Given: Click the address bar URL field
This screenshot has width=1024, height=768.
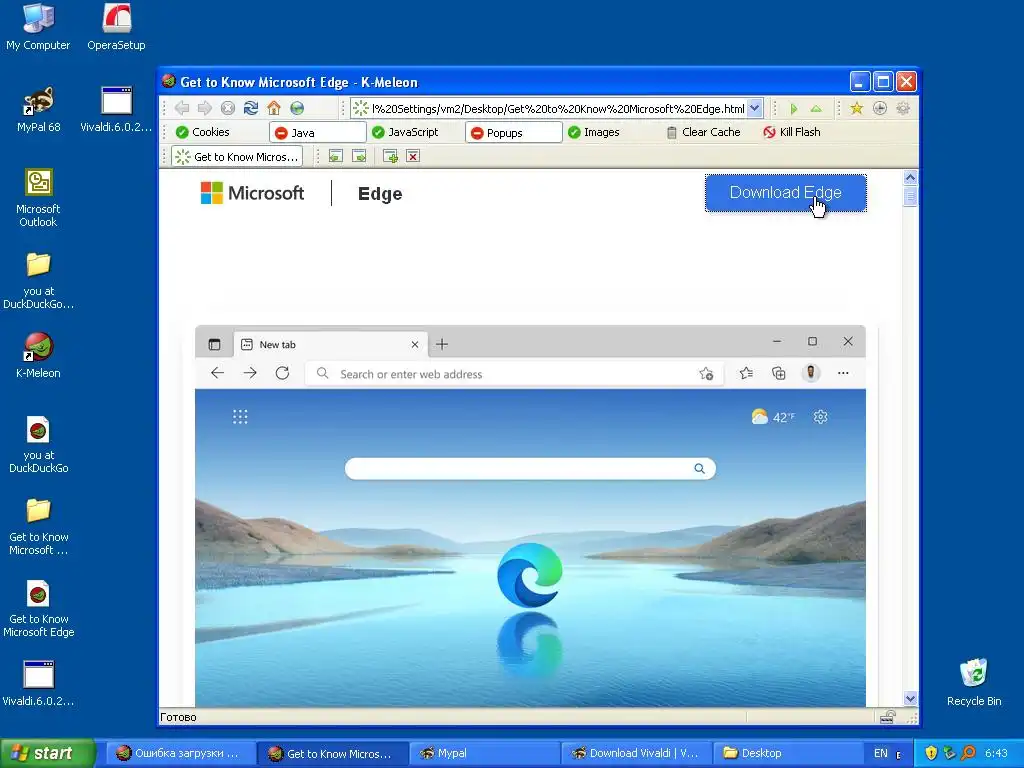Looking at the screenshot, I should click(557, 108).
